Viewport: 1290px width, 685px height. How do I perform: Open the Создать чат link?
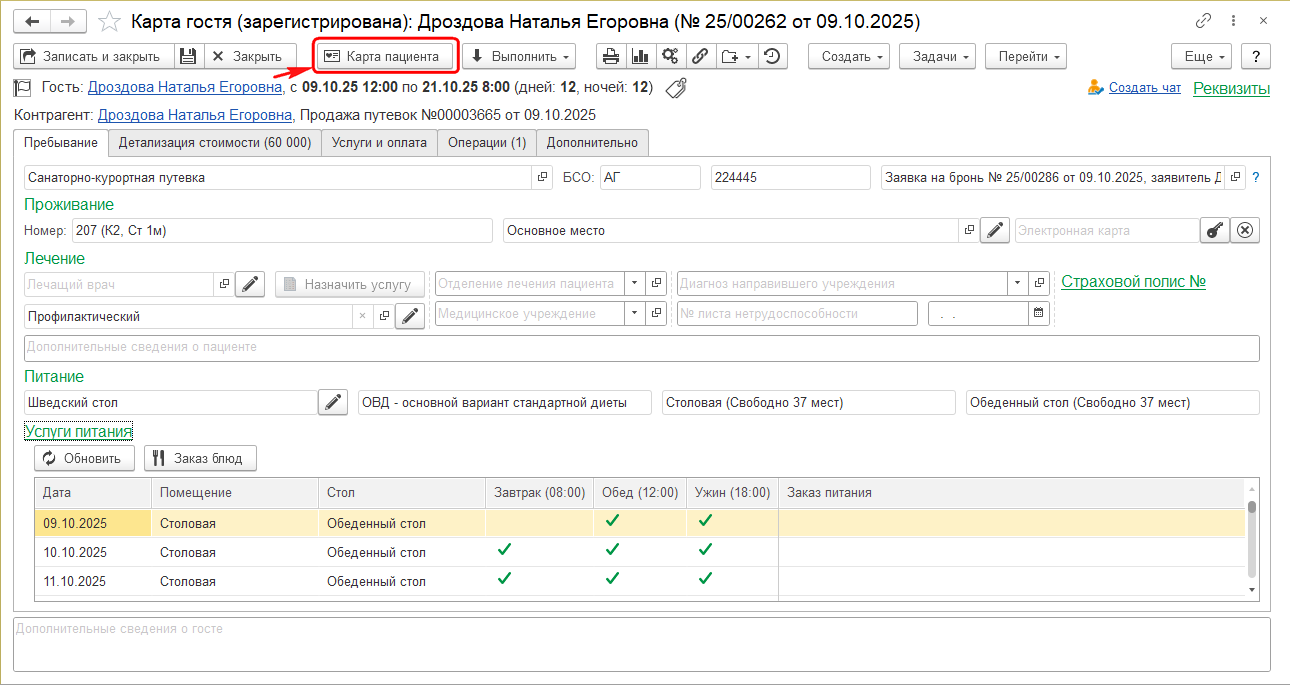pos(1144,88)
